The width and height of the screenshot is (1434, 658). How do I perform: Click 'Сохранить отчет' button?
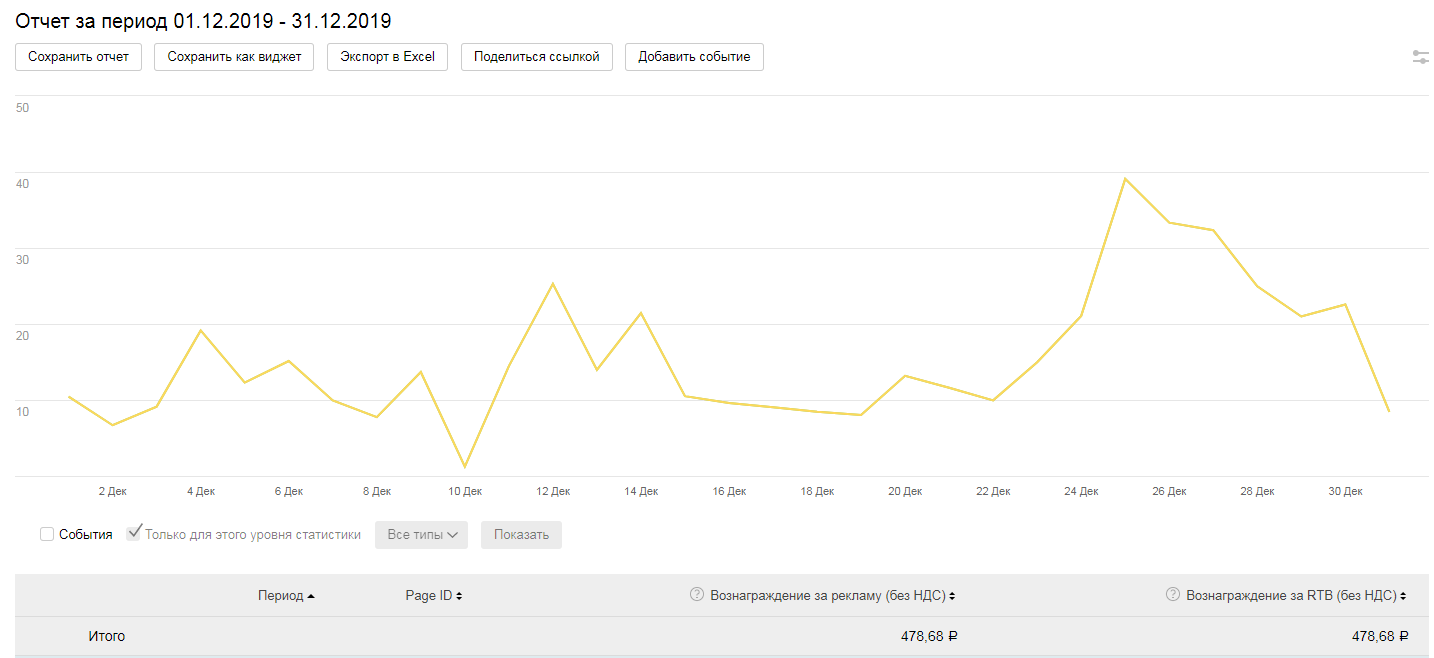coord(78,57)
